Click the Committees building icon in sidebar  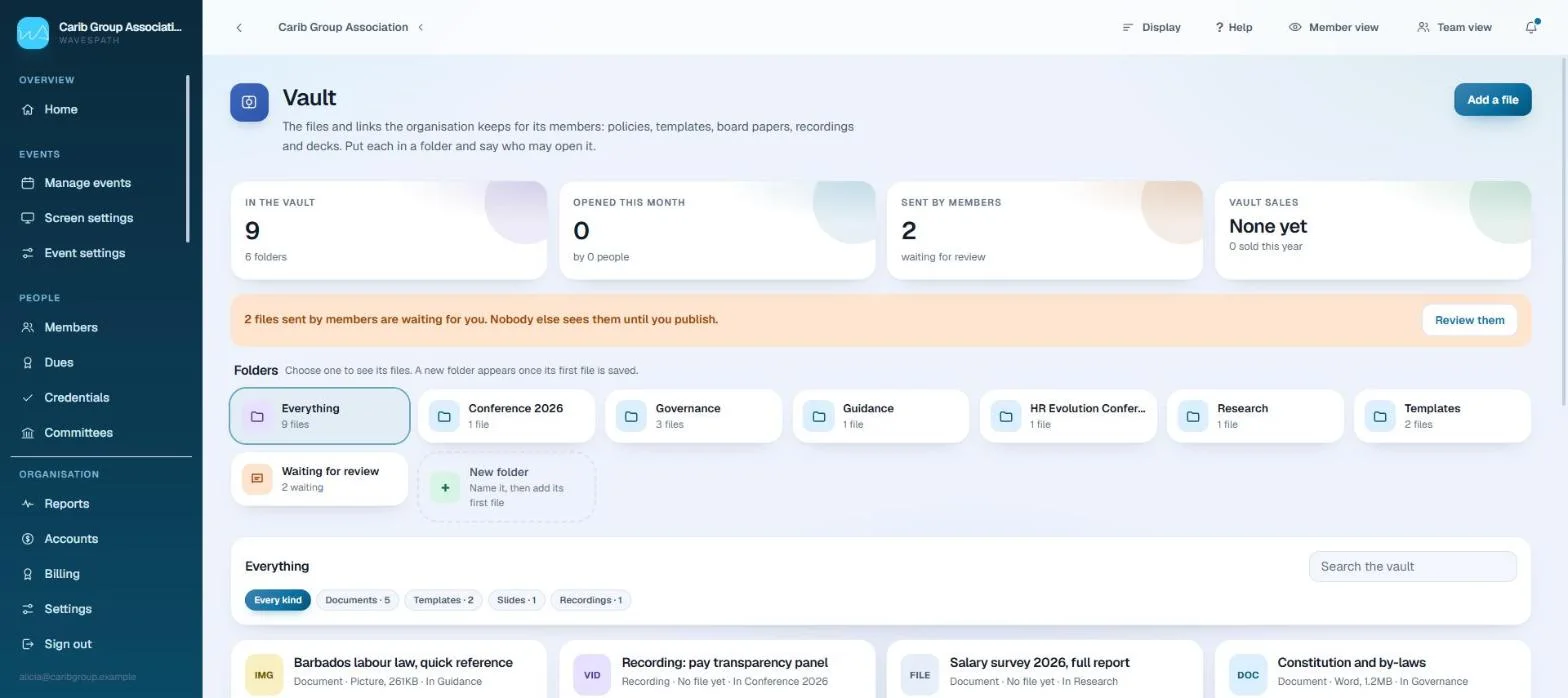pyautogui.click(x=28, y=433)
